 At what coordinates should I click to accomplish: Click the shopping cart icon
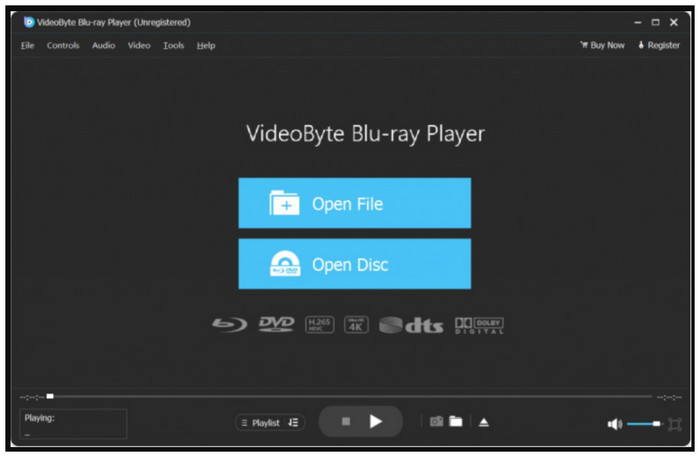tap(584, 45)
